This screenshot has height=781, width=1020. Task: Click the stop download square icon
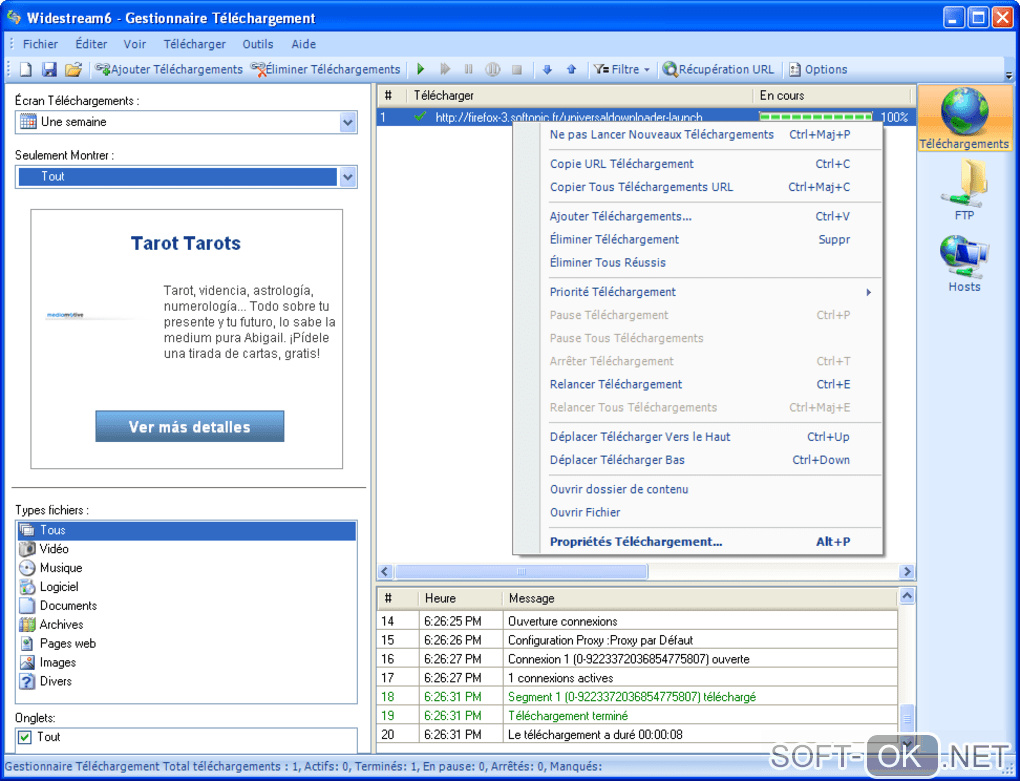point(517,70)
